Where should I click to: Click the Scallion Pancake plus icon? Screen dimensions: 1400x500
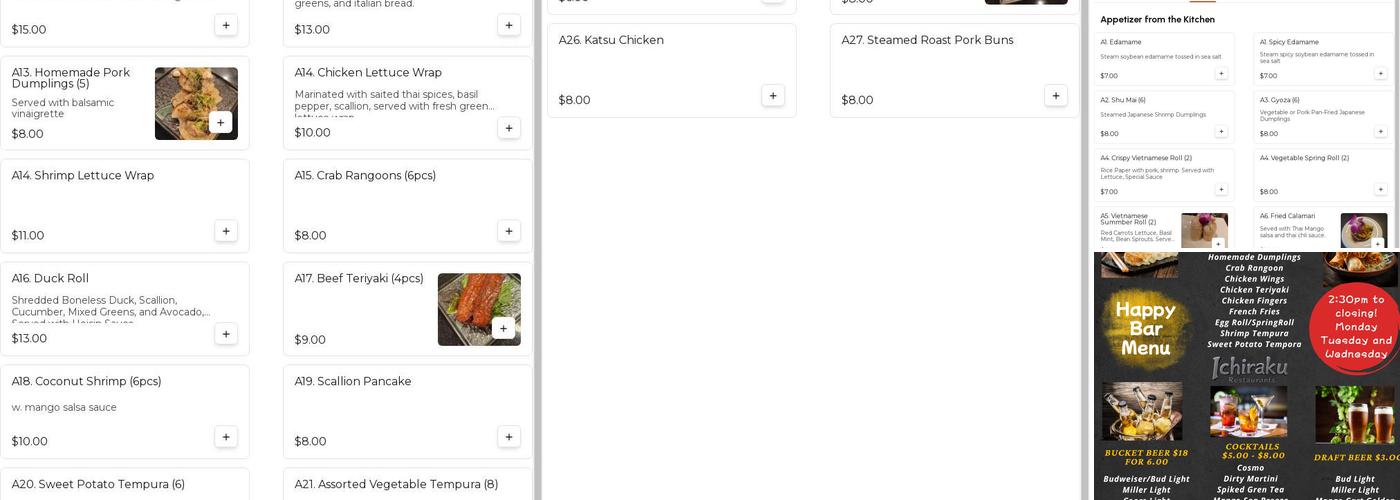(508, 437)
